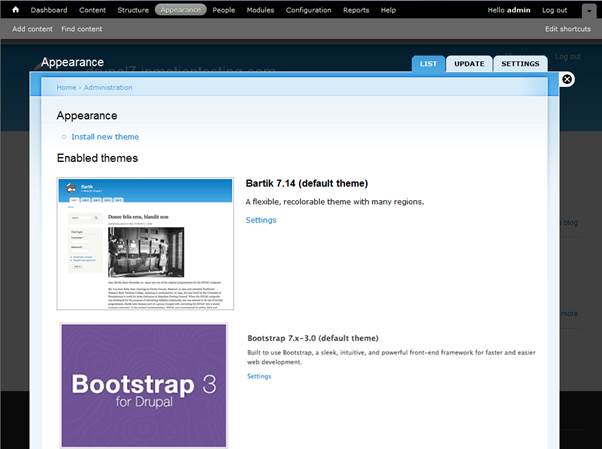Open the Modules menu item
This screenshot has height=449, width=602.
point(260,10)
